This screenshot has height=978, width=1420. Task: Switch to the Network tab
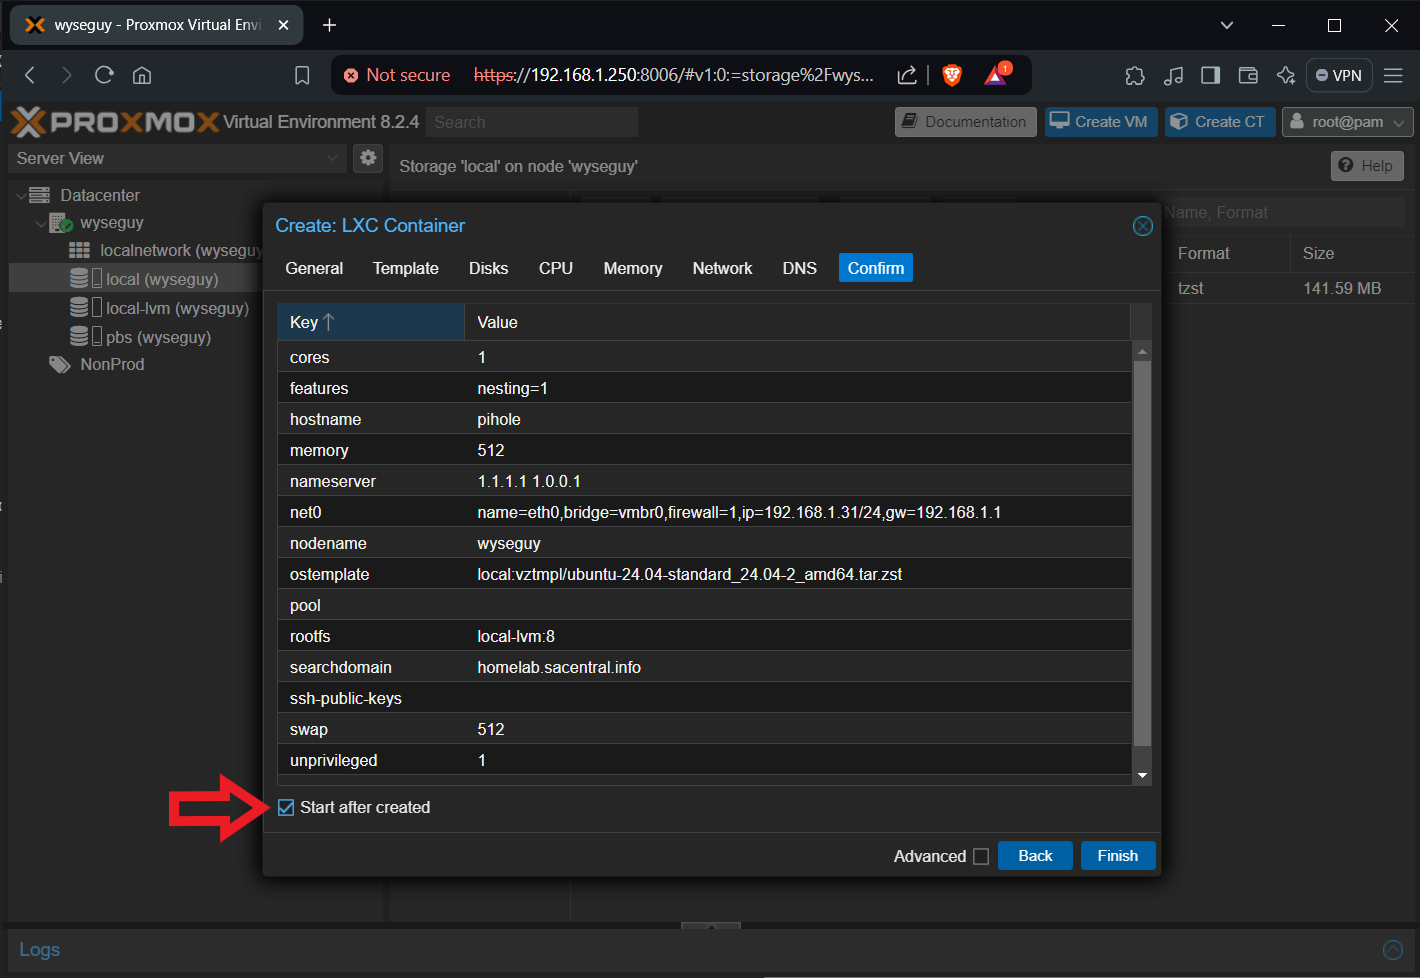[x=722, y=268]
